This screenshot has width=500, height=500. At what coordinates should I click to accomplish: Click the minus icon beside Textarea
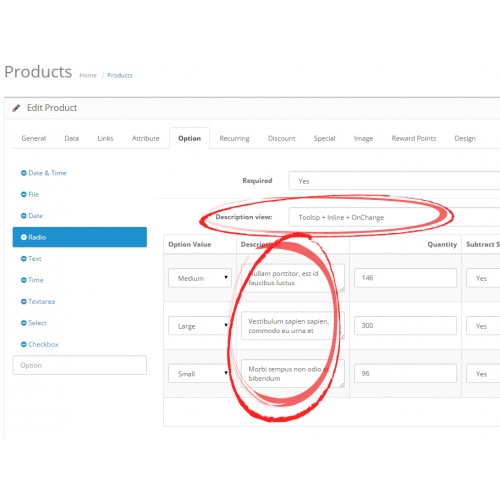tap(24, 301)
